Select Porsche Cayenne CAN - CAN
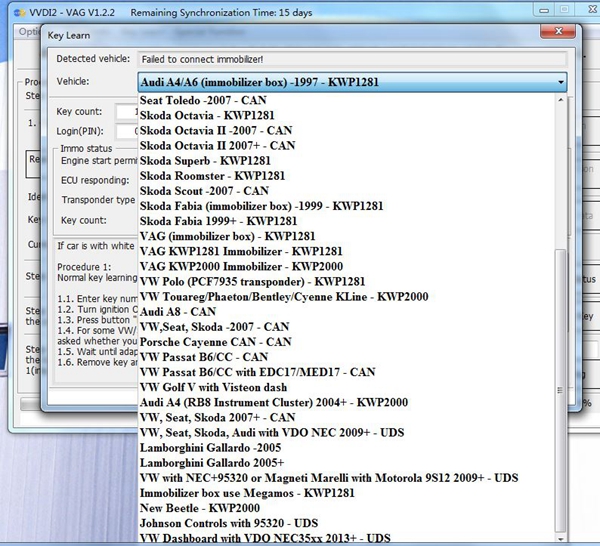Screen dimensions: 600x546 pyautogui.click(x=346, y=342)
